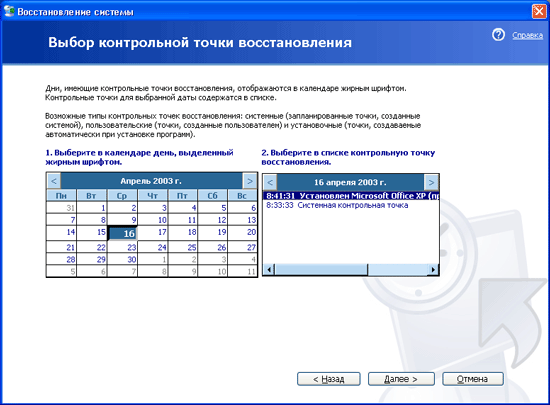Click the 'Отмена' cancel button
This screenshot has width=550, height=405.
tap(472, 379)
